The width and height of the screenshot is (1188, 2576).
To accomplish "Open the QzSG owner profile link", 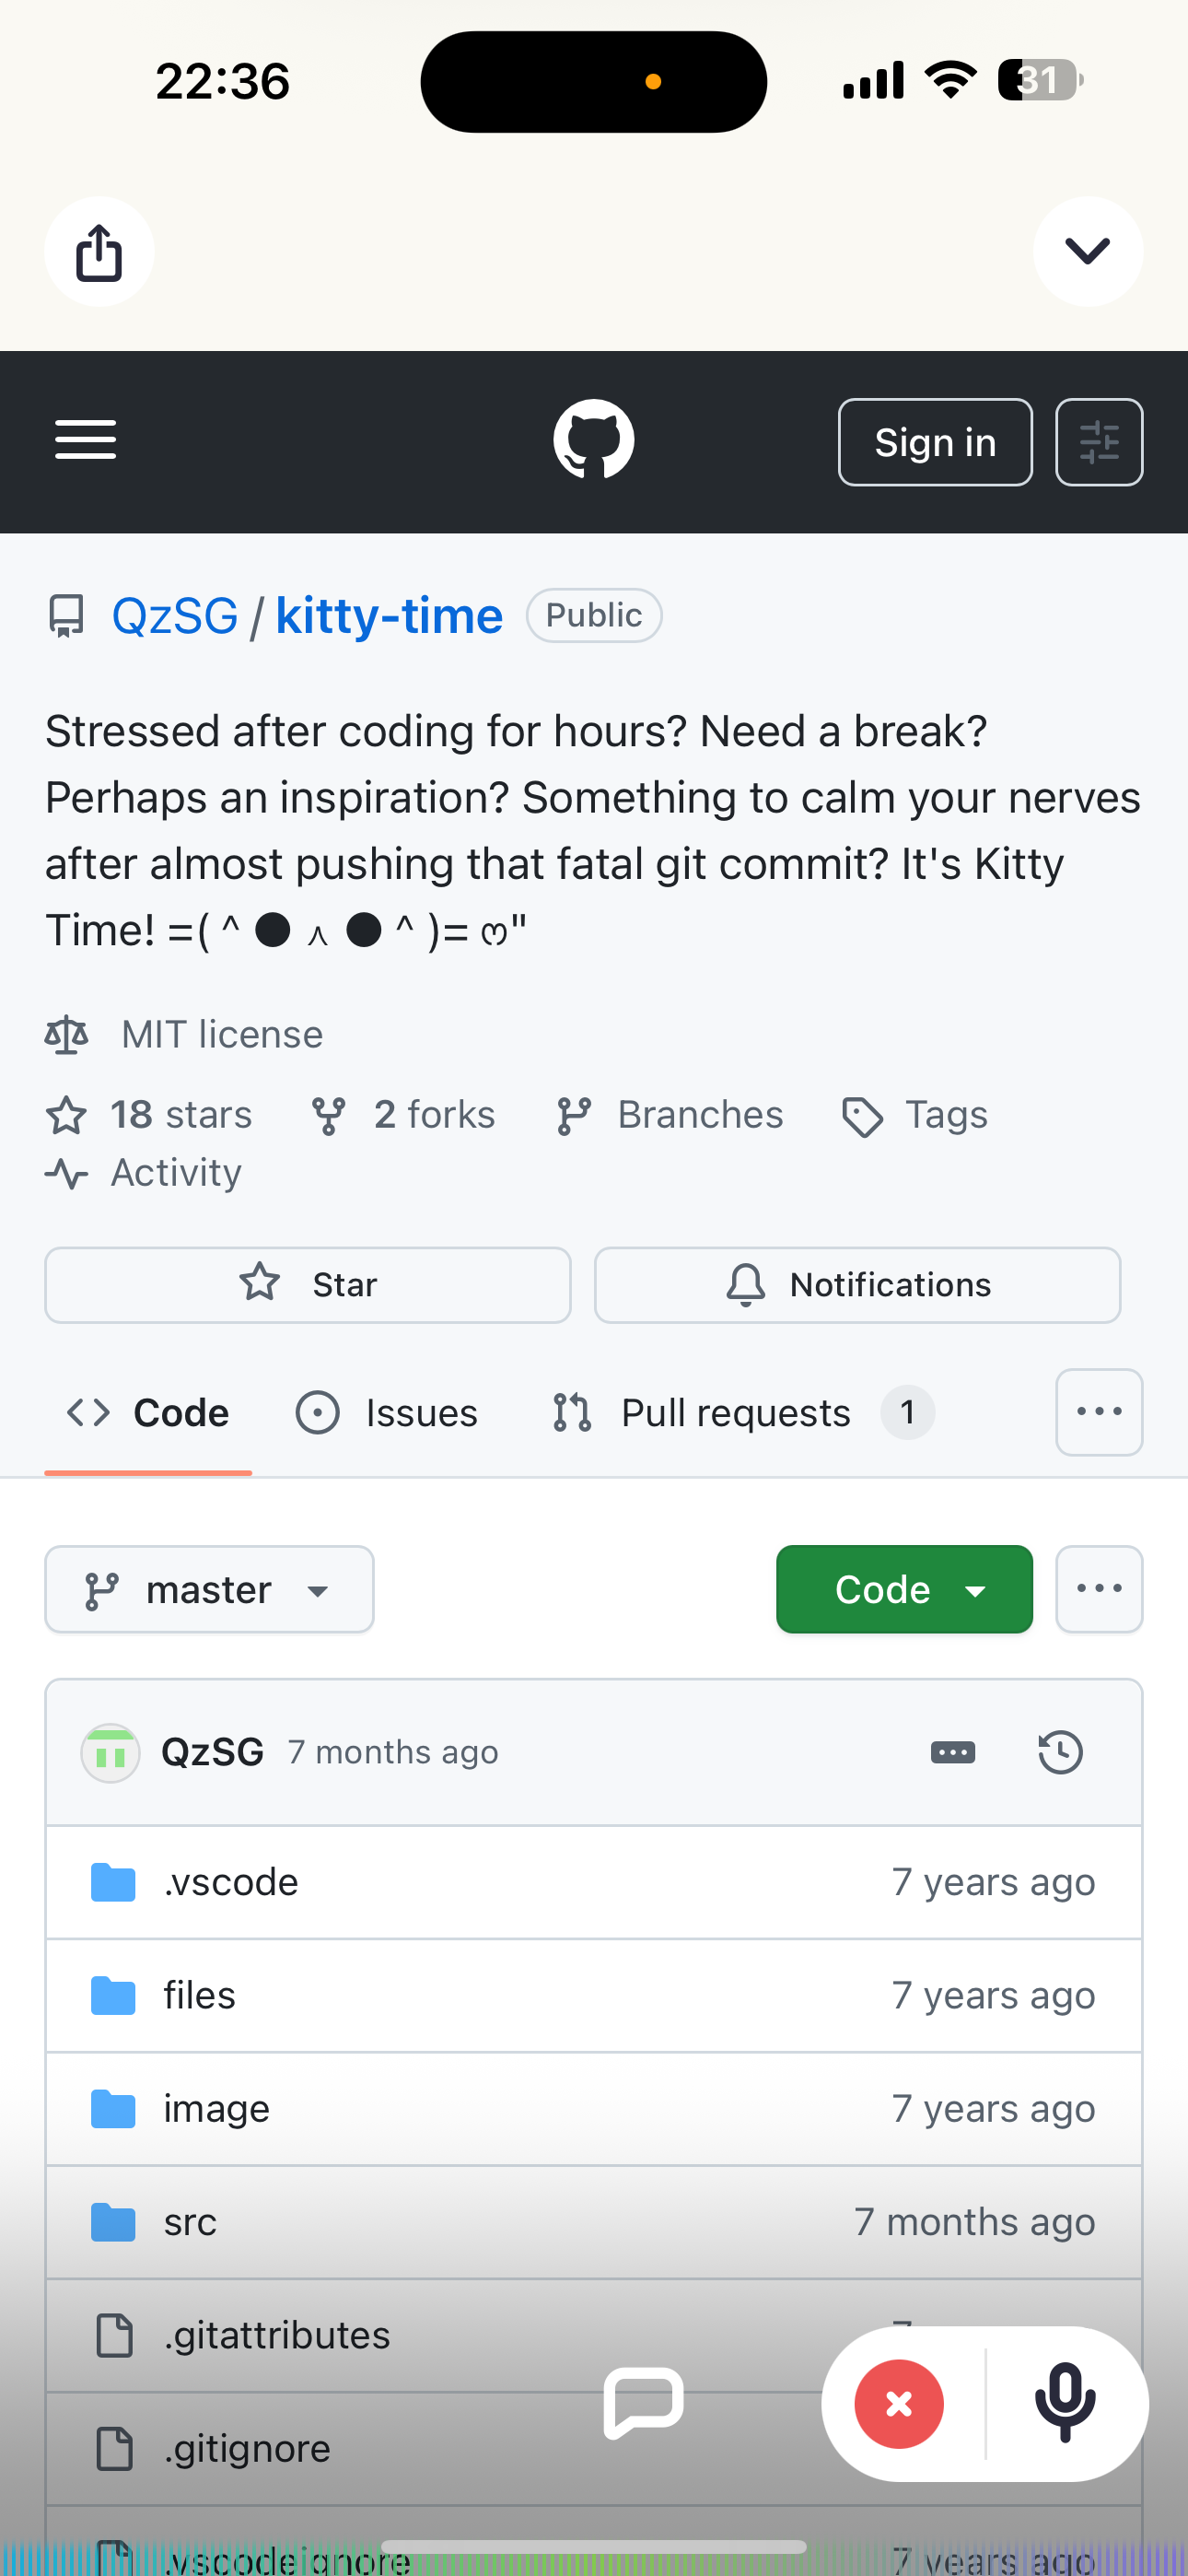I will coord(175,616).
